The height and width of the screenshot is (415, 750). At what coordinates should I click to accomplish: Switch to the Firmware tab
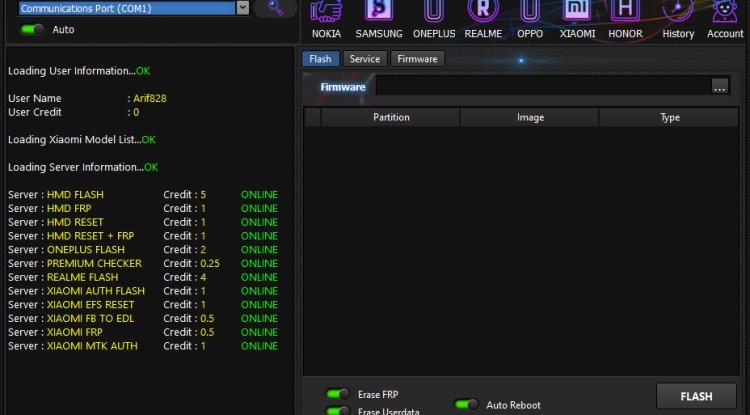click(x=418, y=59)
